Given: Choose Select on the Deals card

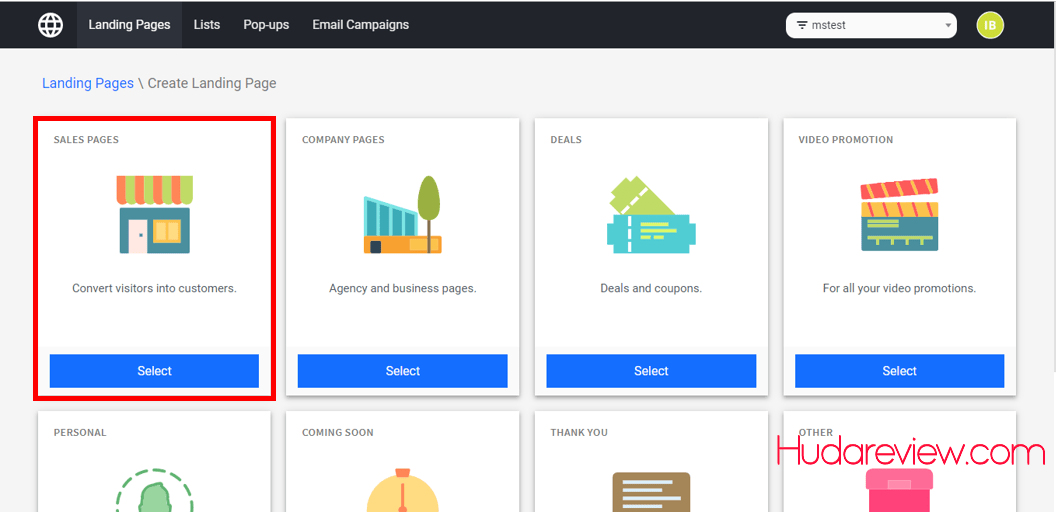Looking at the screenshot, I should [x=651, y=371].
